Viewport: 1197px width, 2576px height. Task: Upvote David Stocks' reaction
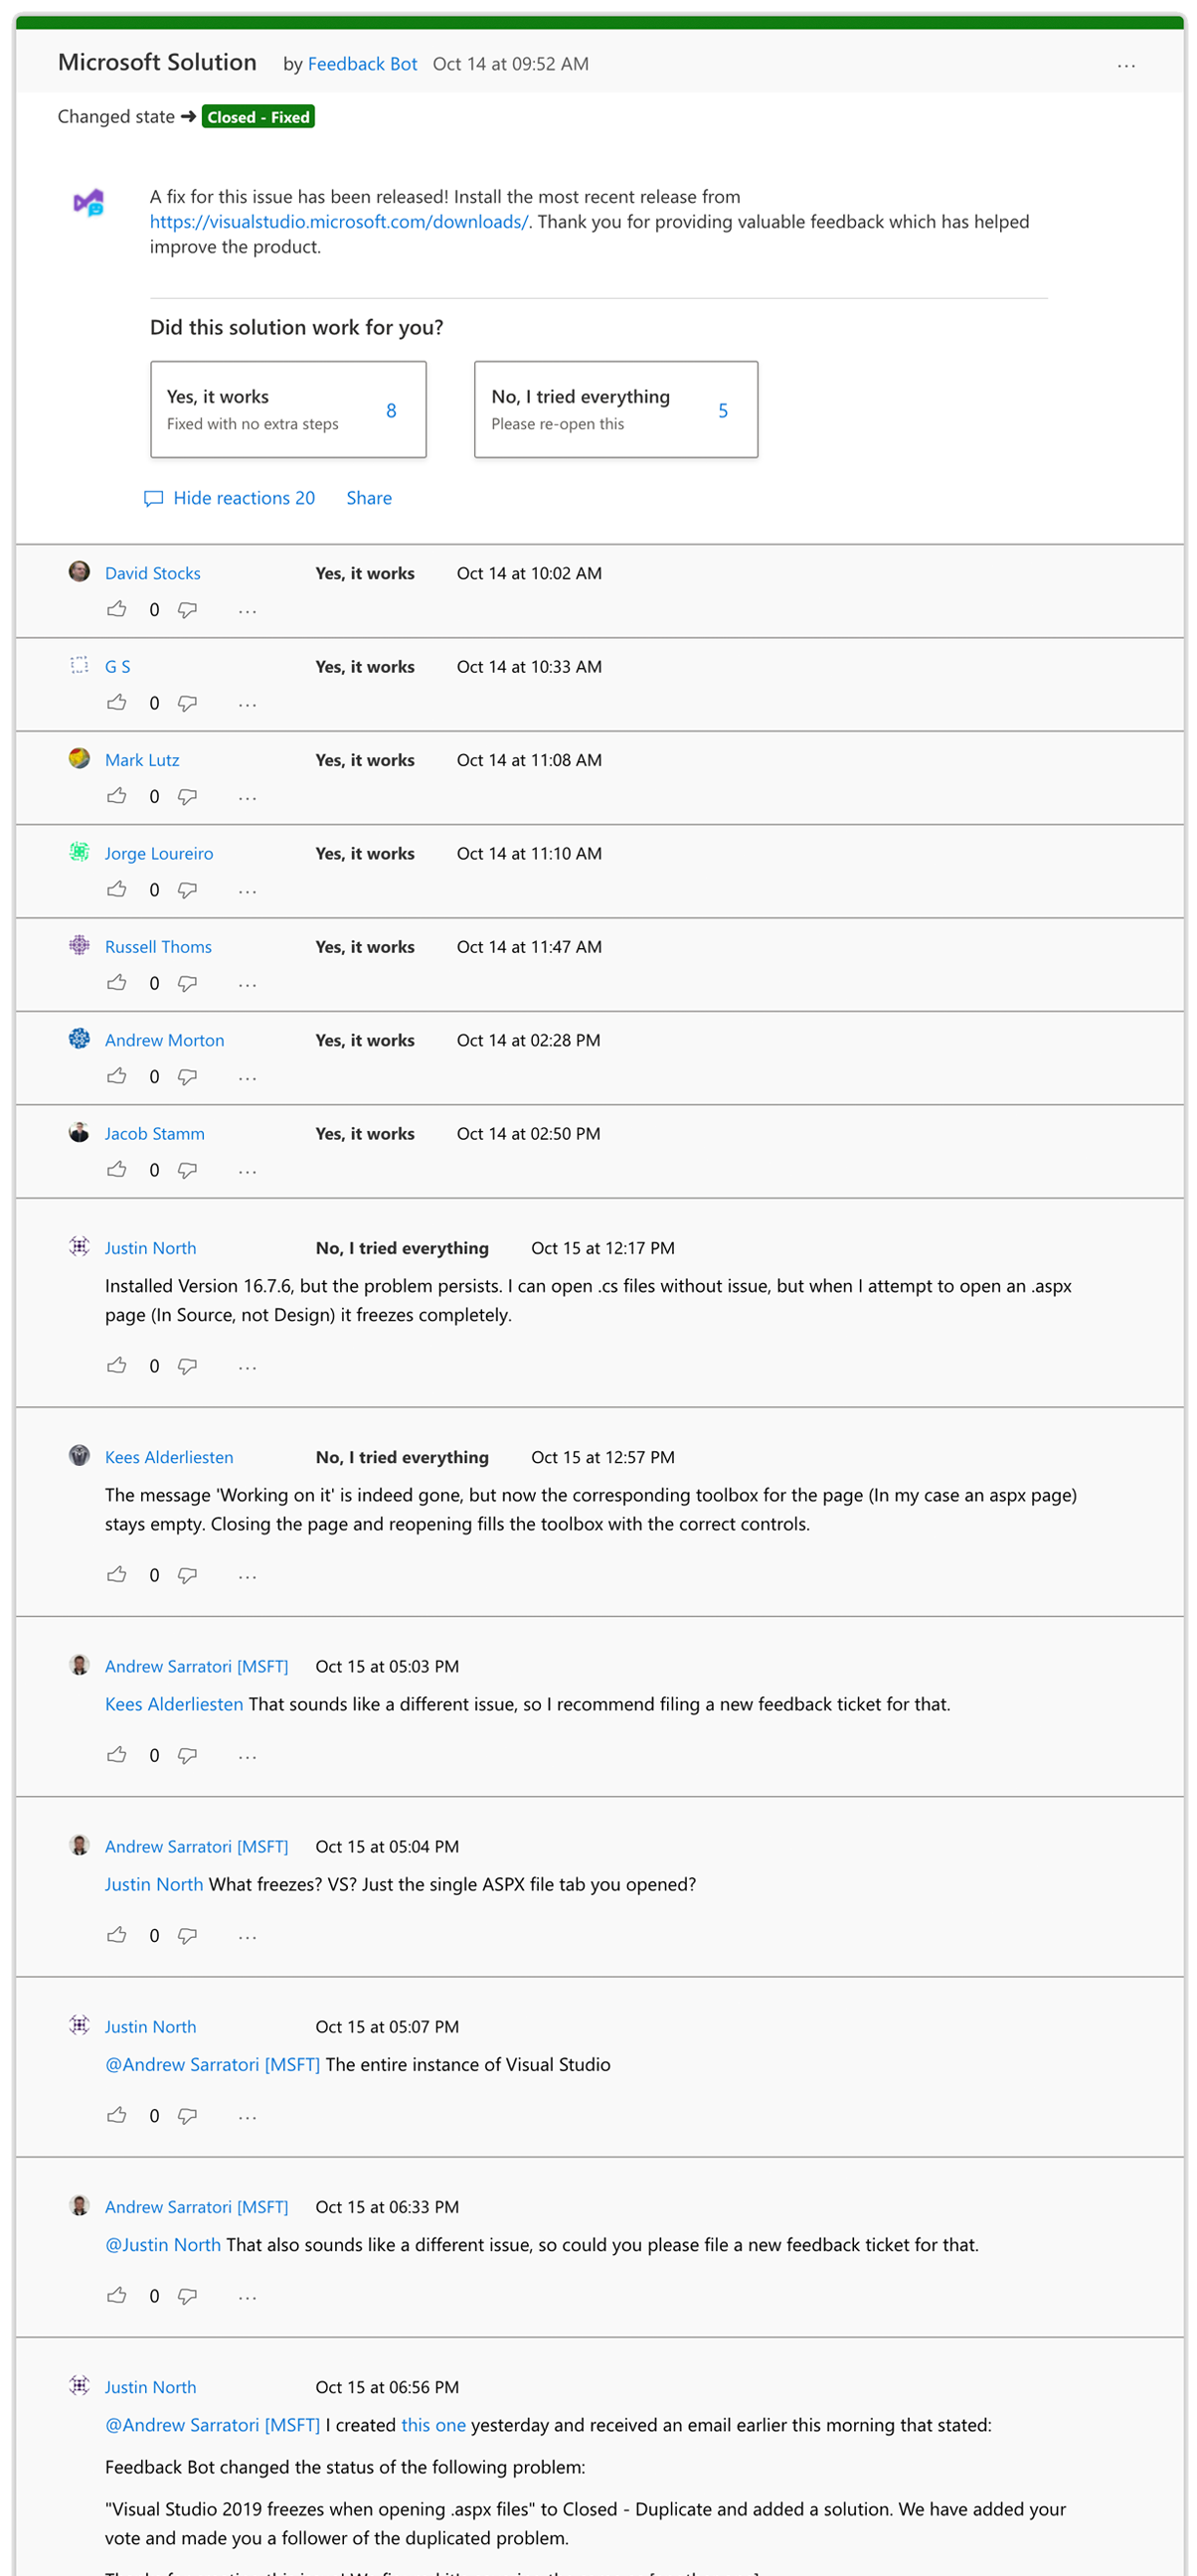(x=117, y=609)
